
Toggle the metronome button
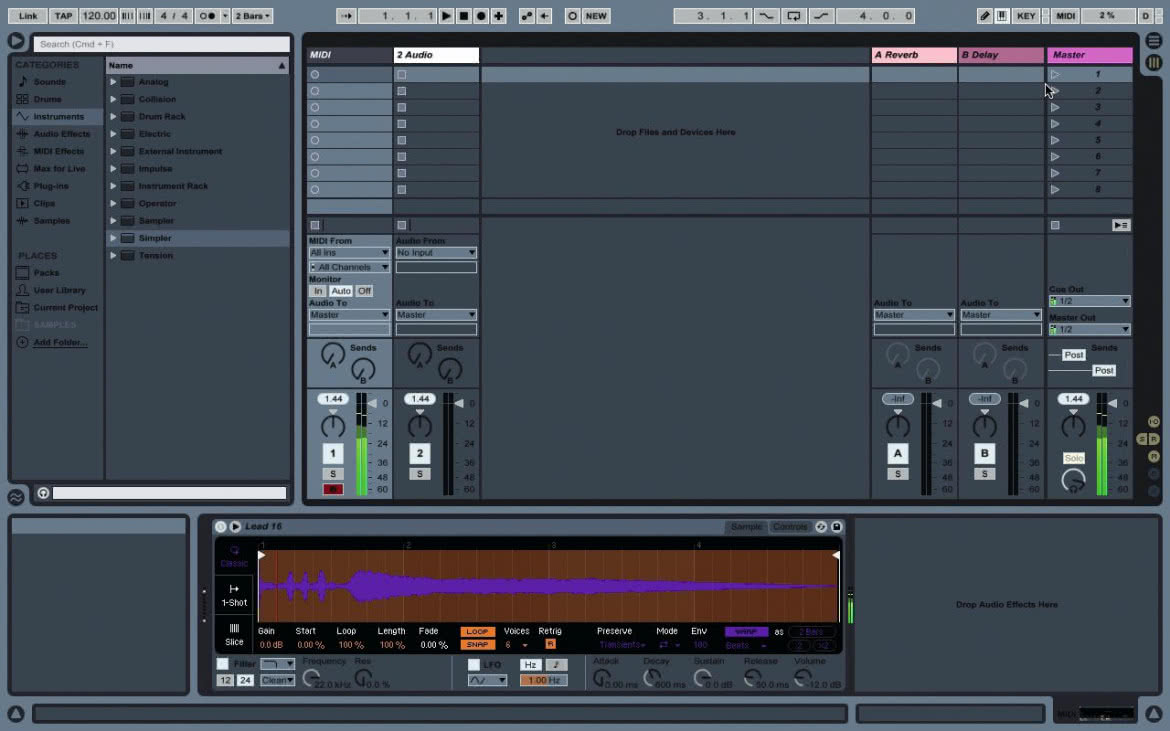(208, 16)
